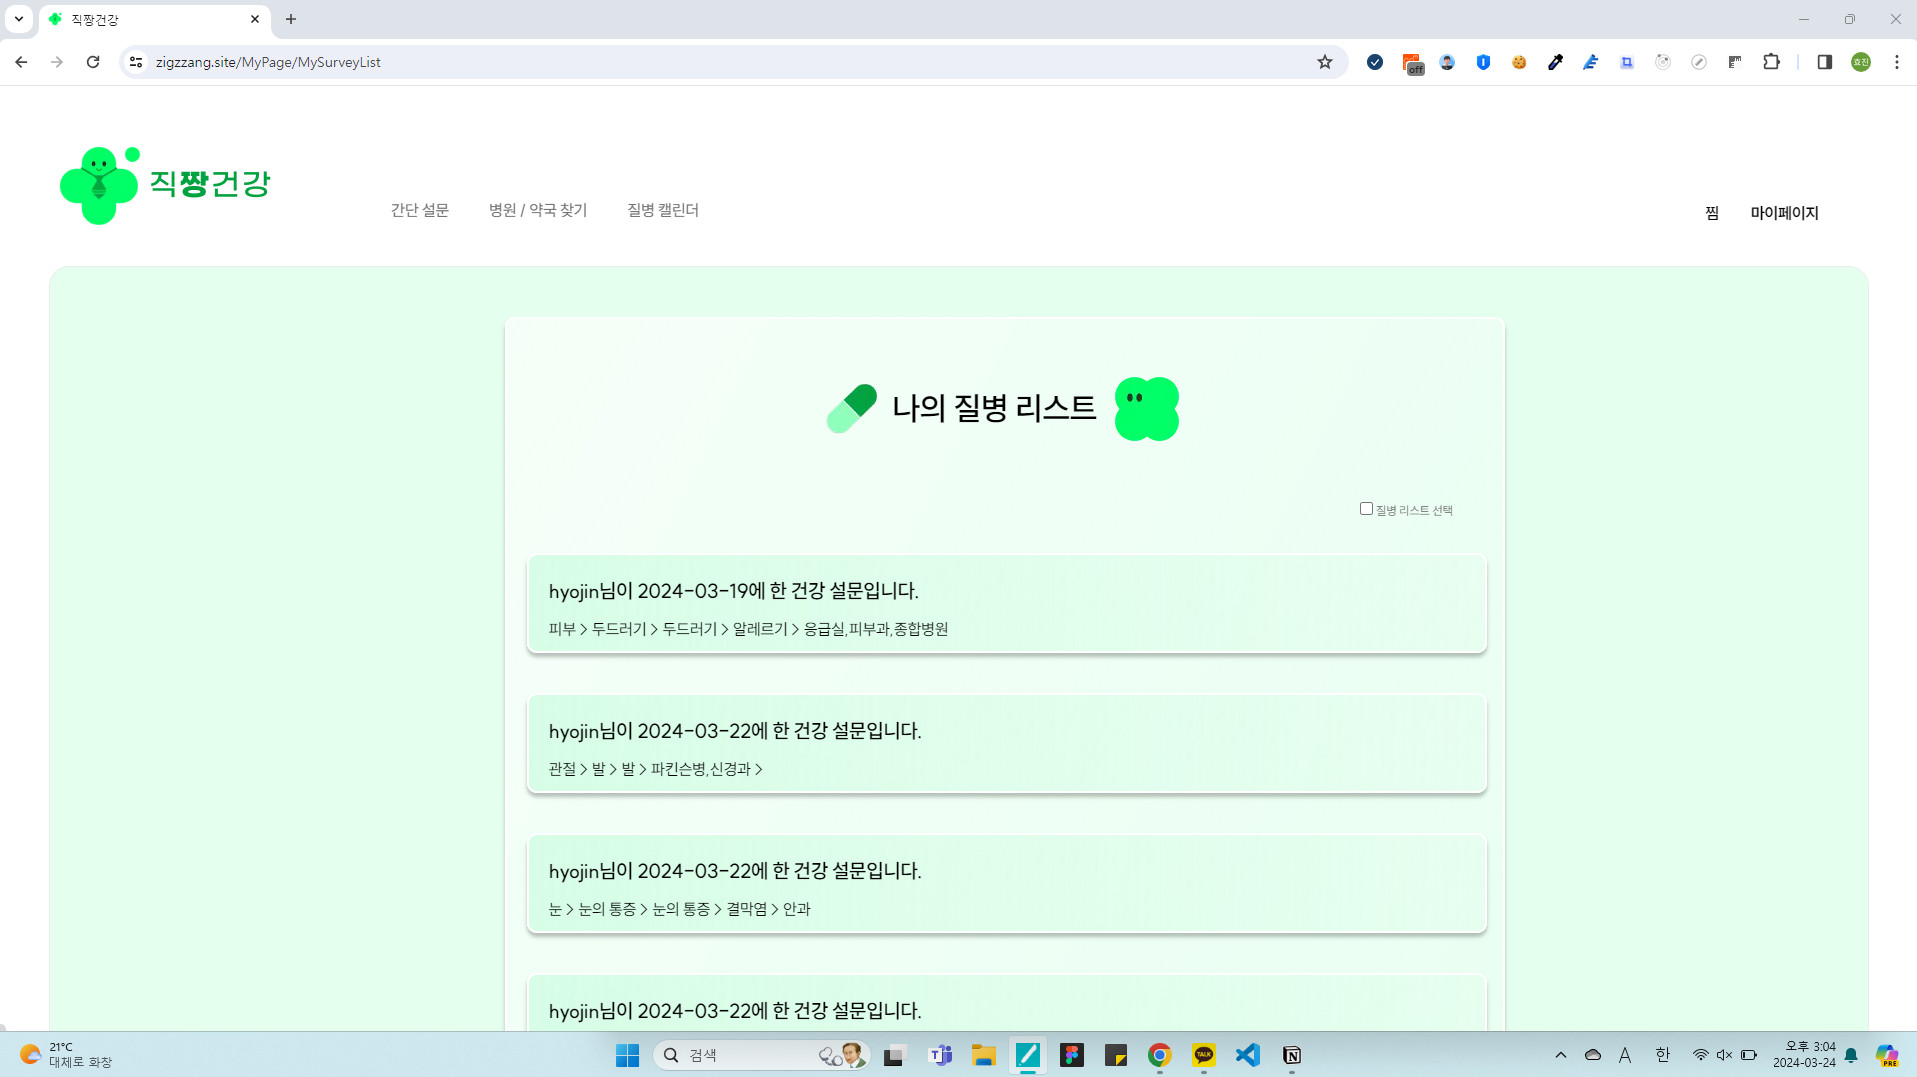Bookmark this page with star icon
The width and height of the screenshot is (1917, 1077).
click(1325, 62)
